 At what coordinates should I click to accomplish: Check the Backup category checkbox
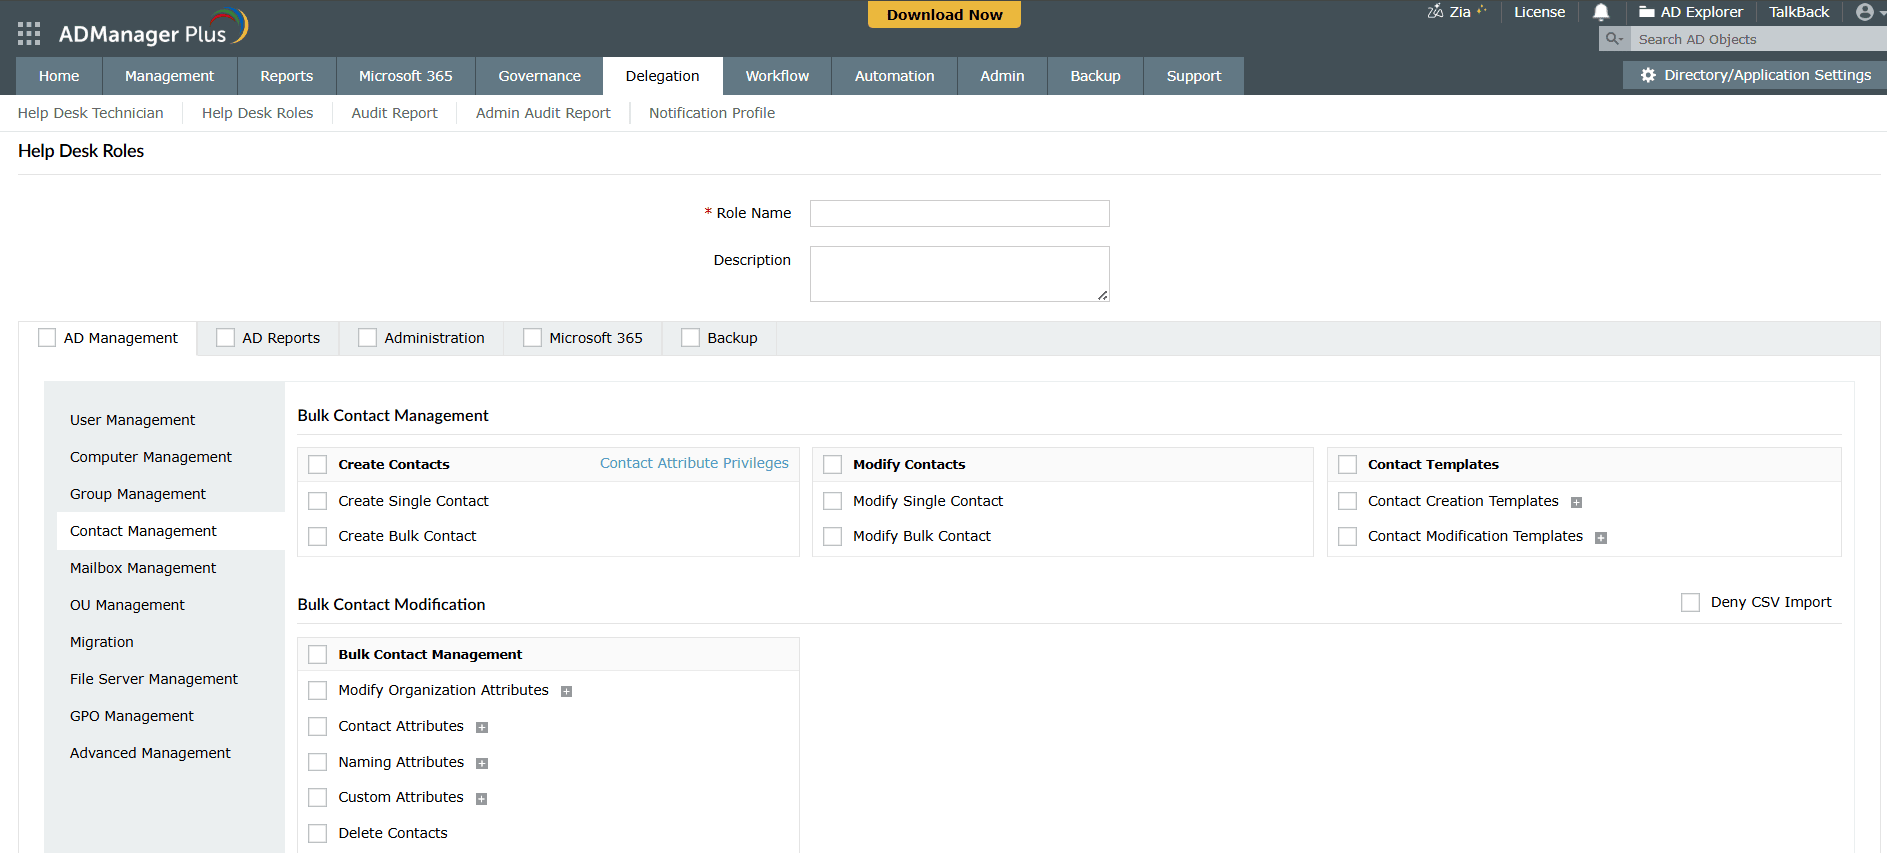690,338
